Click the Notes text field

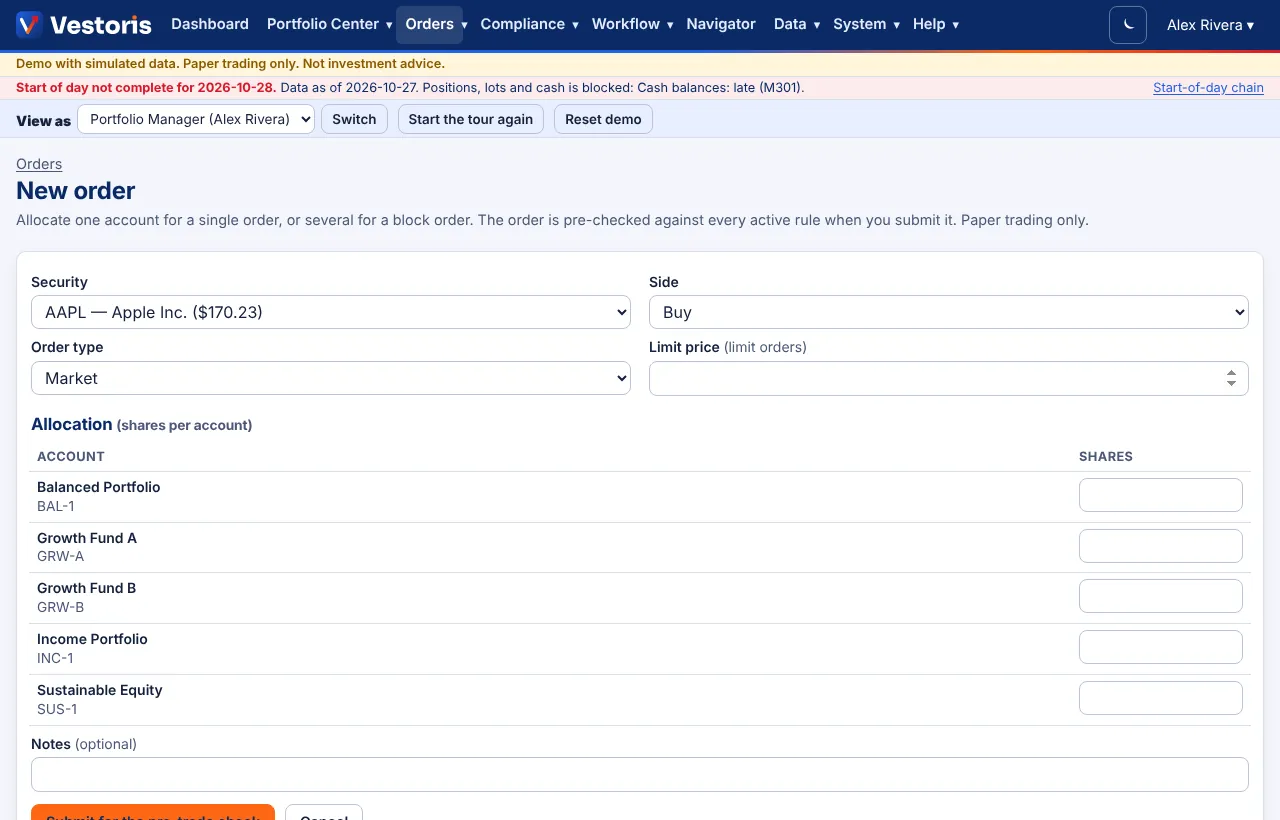(640, 774)
